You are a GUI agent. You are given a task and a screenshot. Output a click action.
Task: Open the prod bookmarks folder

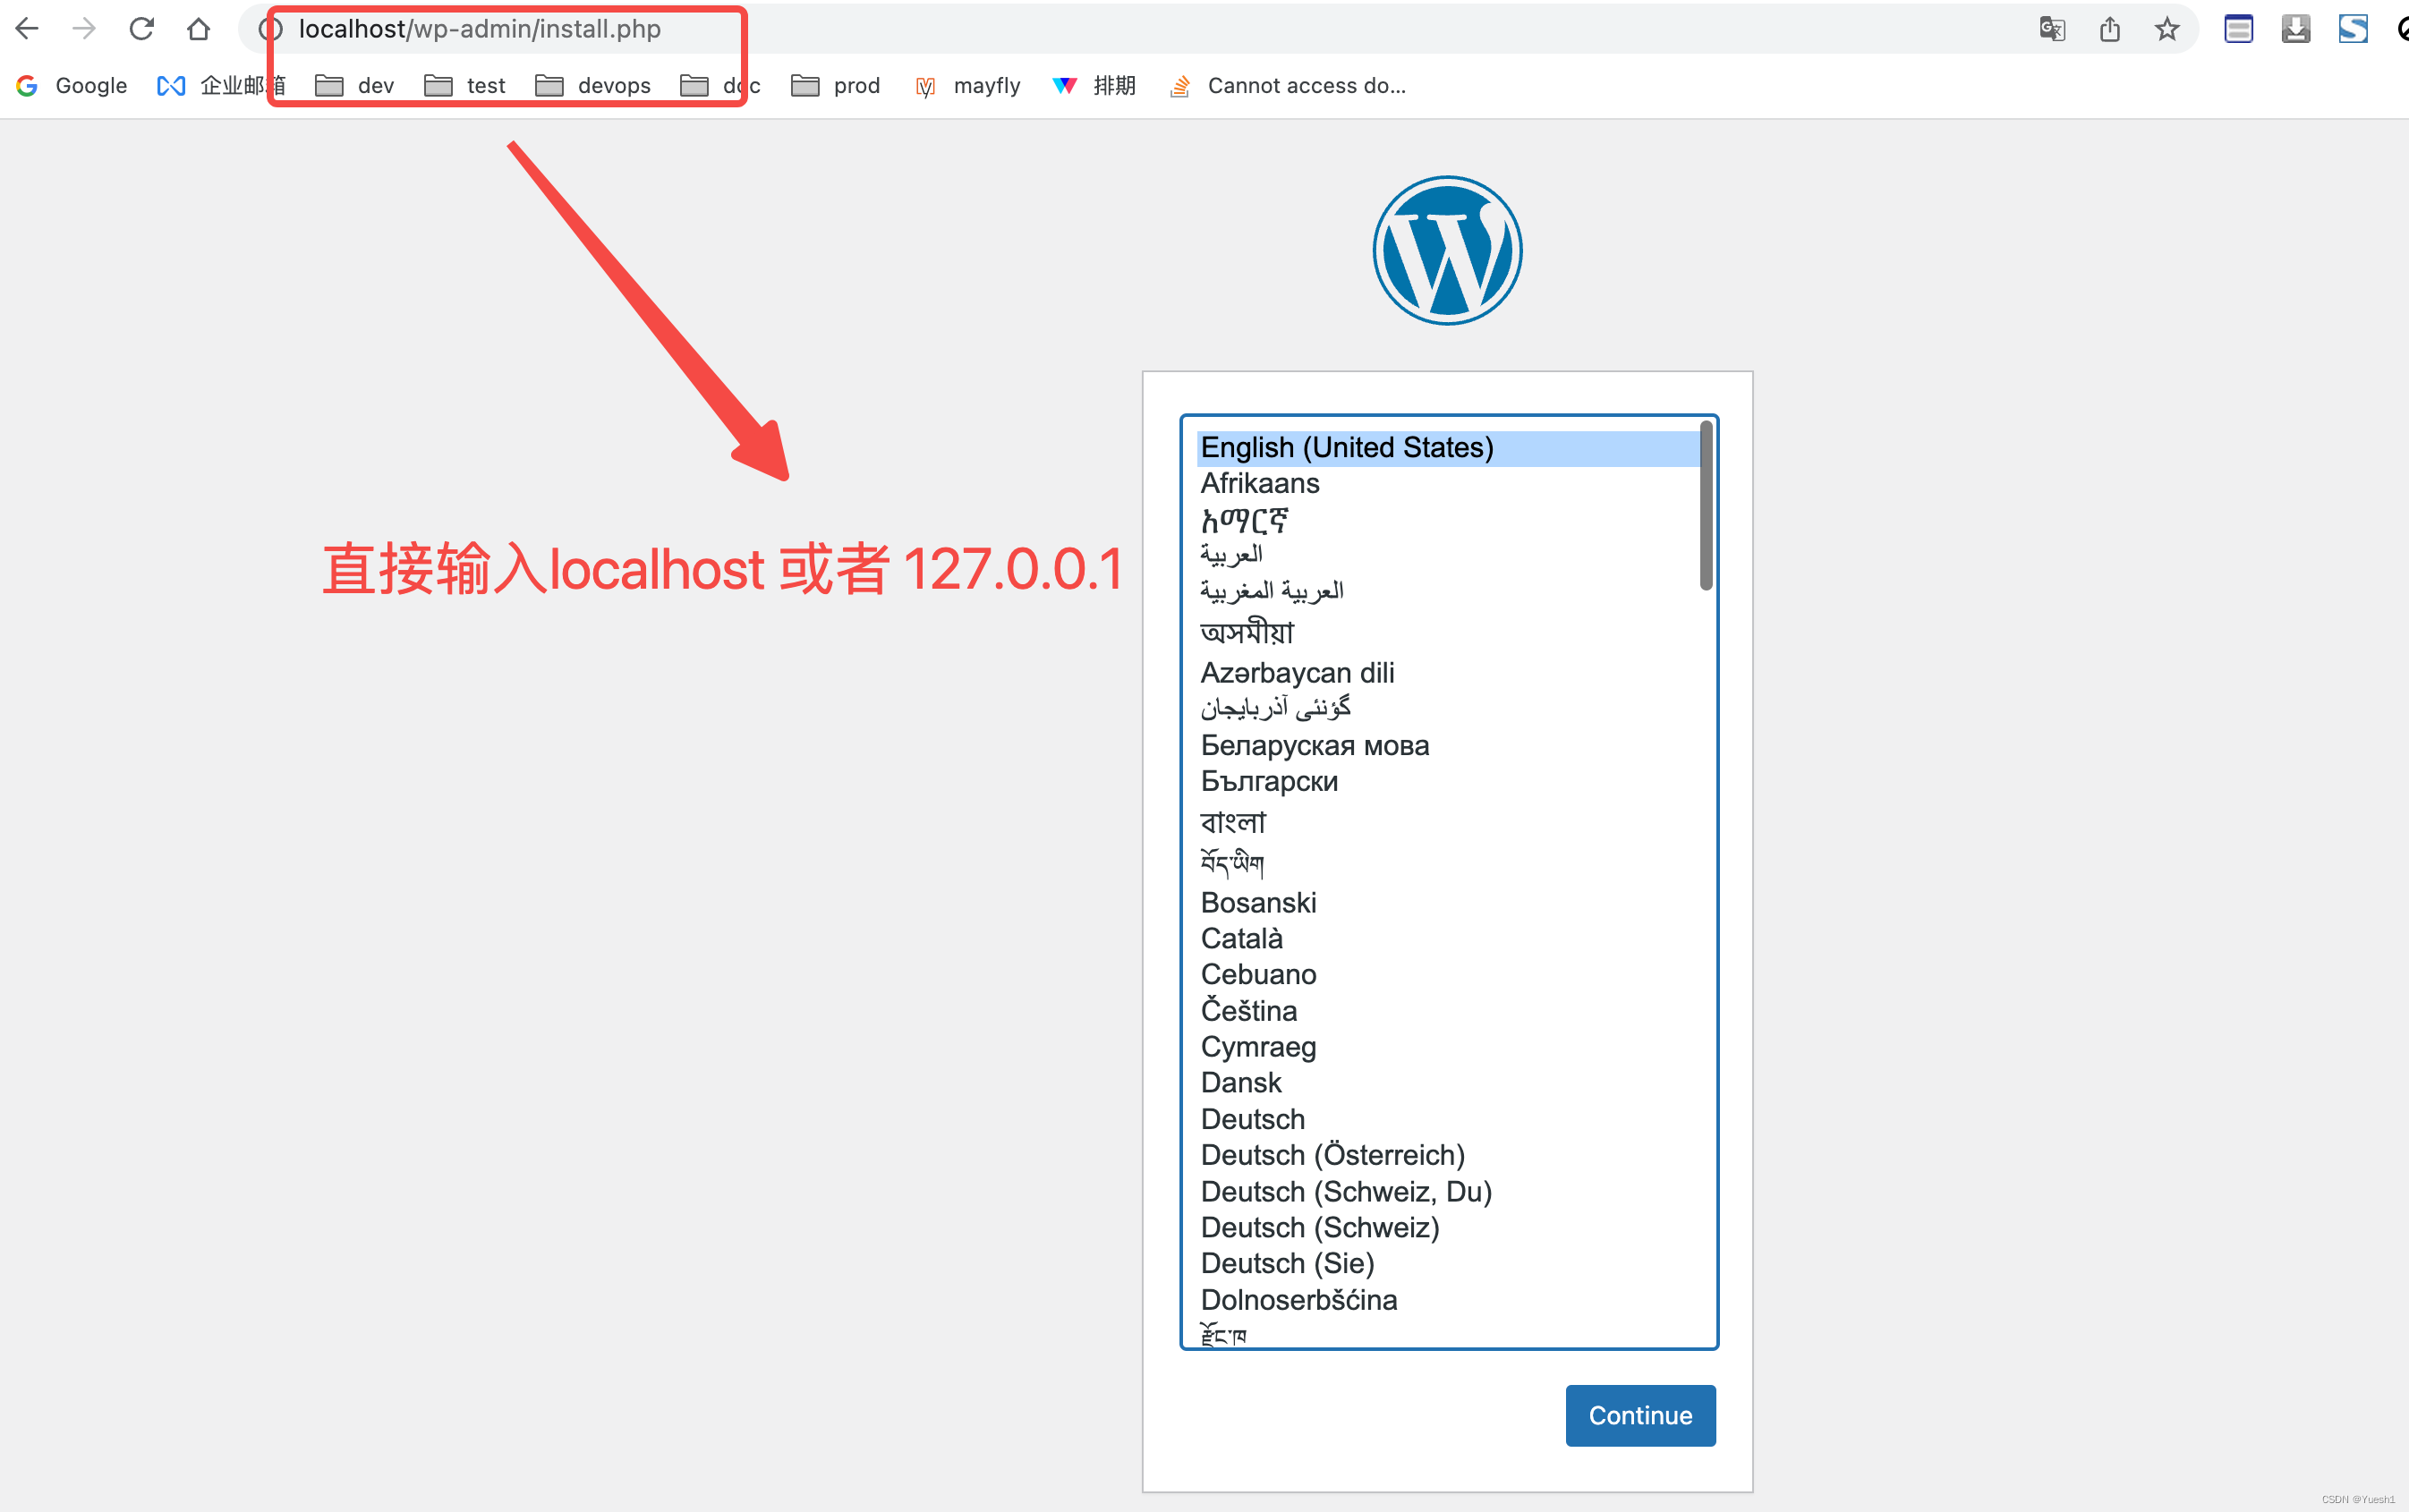(x=836, y=86)
